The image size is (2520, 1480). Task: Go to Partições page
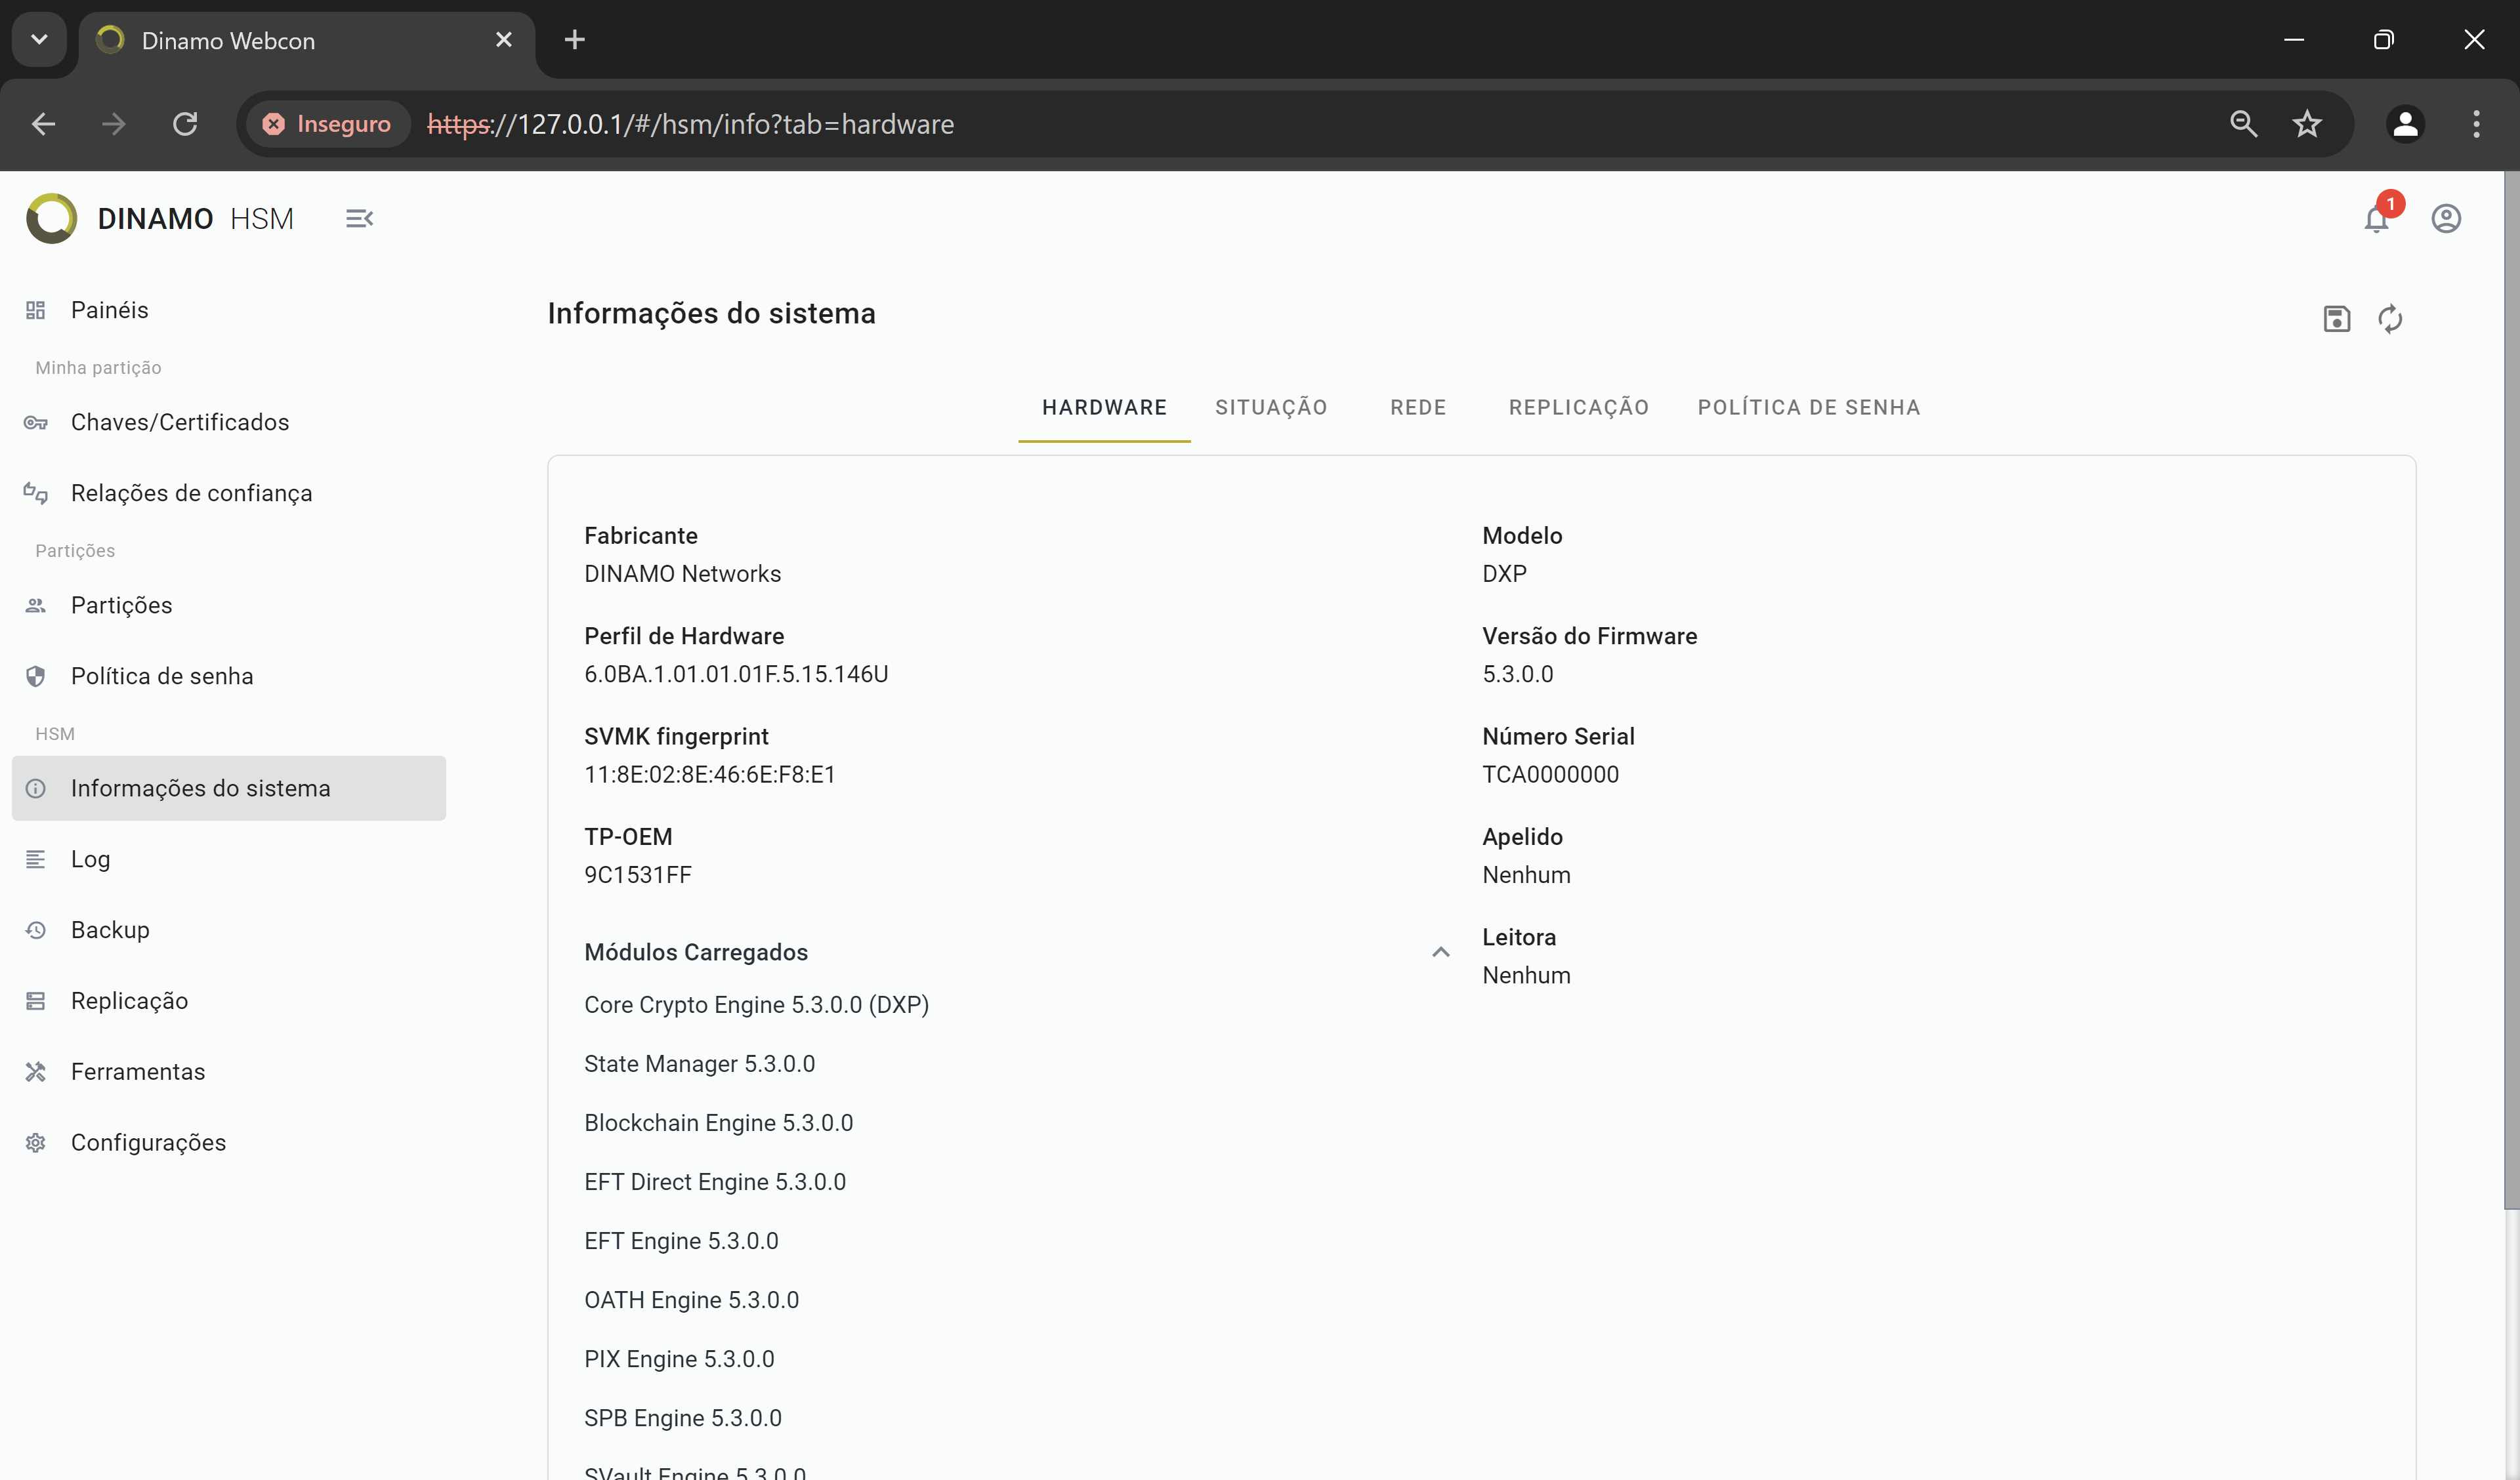coord(229,605)
